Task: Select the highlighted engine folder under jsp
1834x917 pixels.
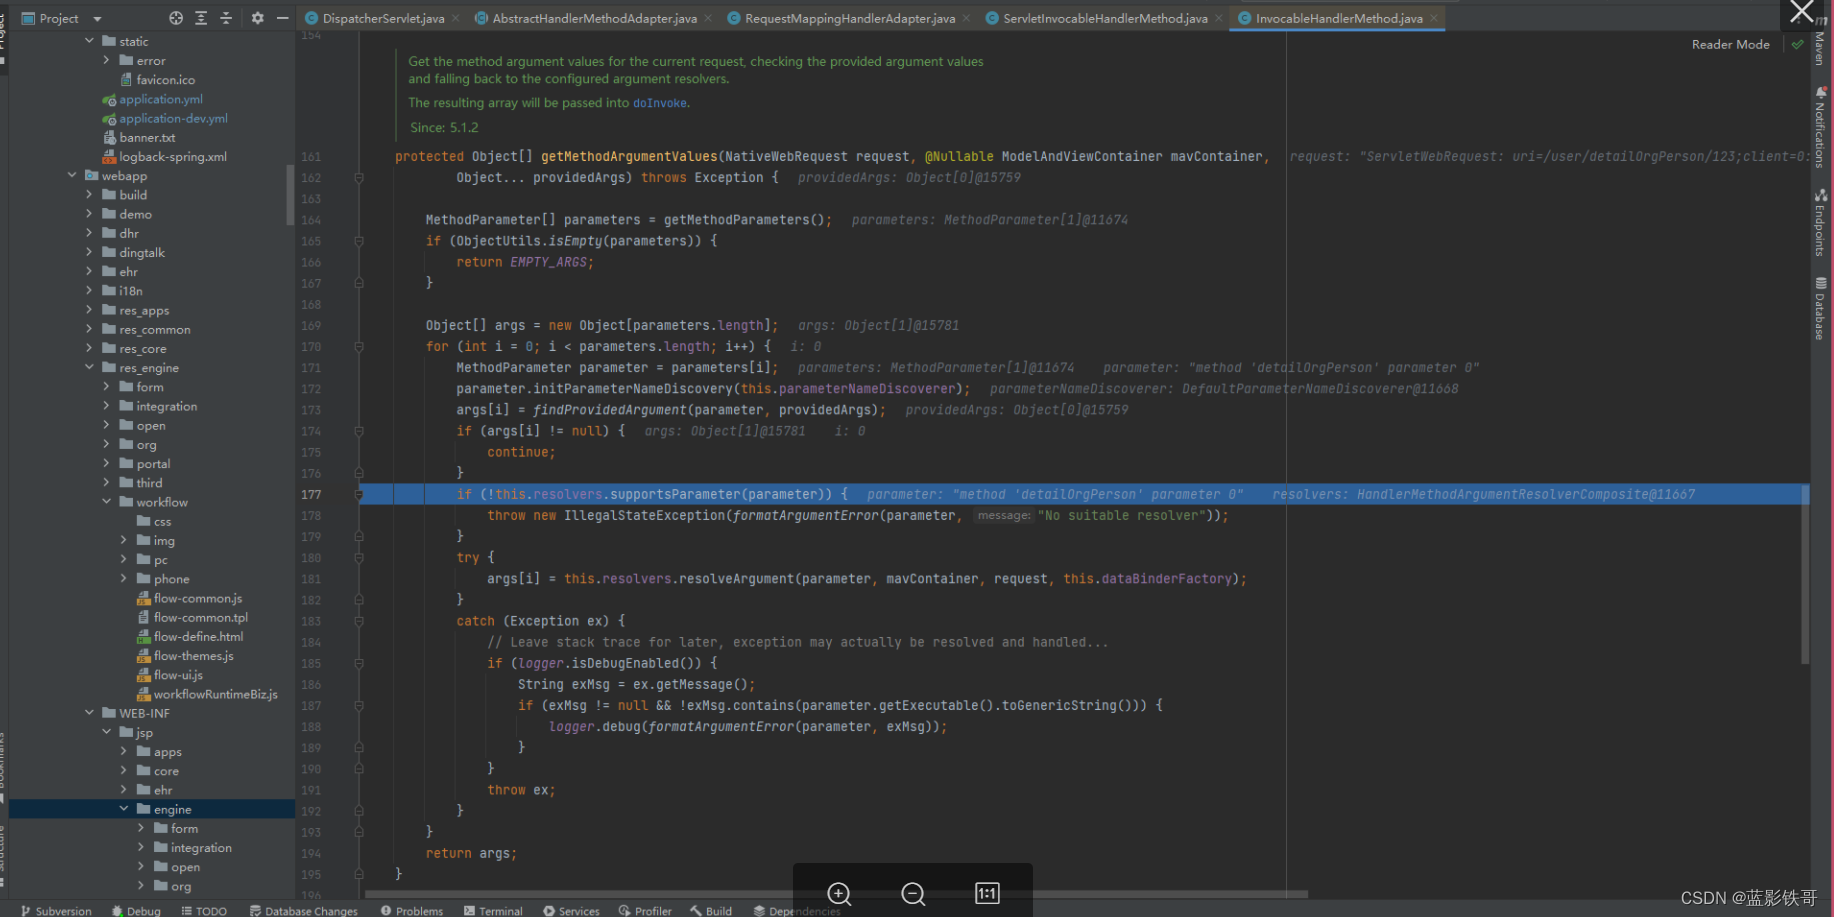Action: 152,809
